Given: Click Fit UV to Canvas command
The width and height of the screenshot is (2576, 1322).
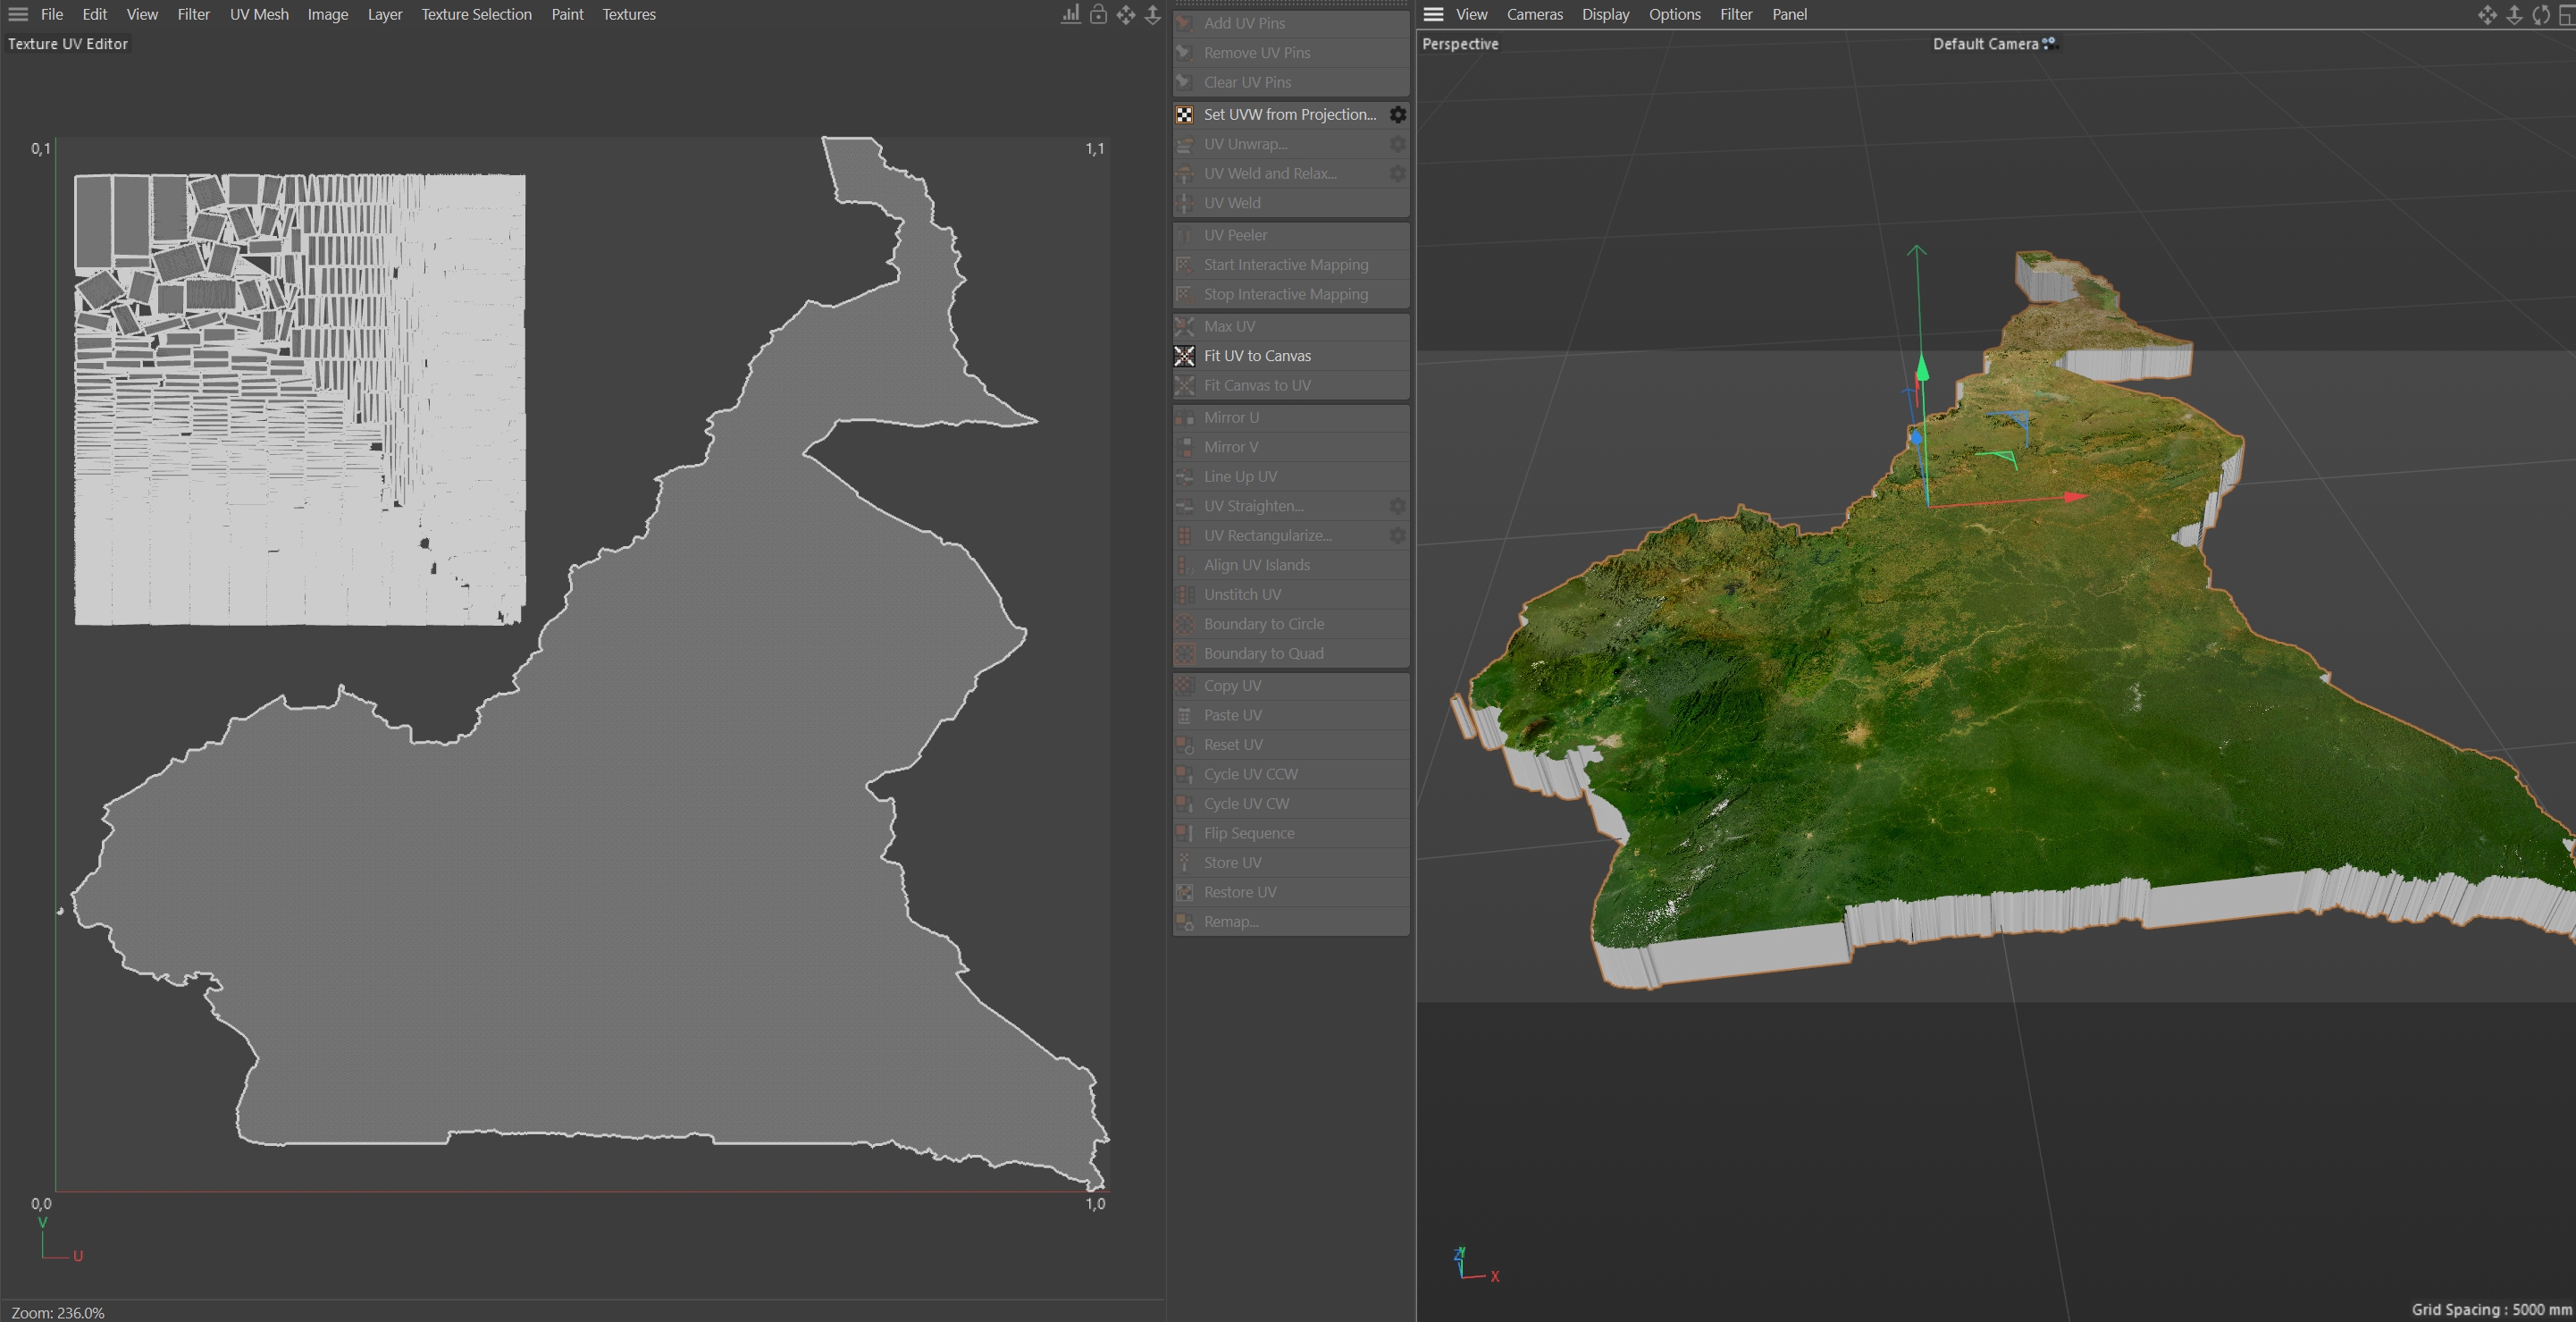Looking at the screenshot, I should point(1257,356).
